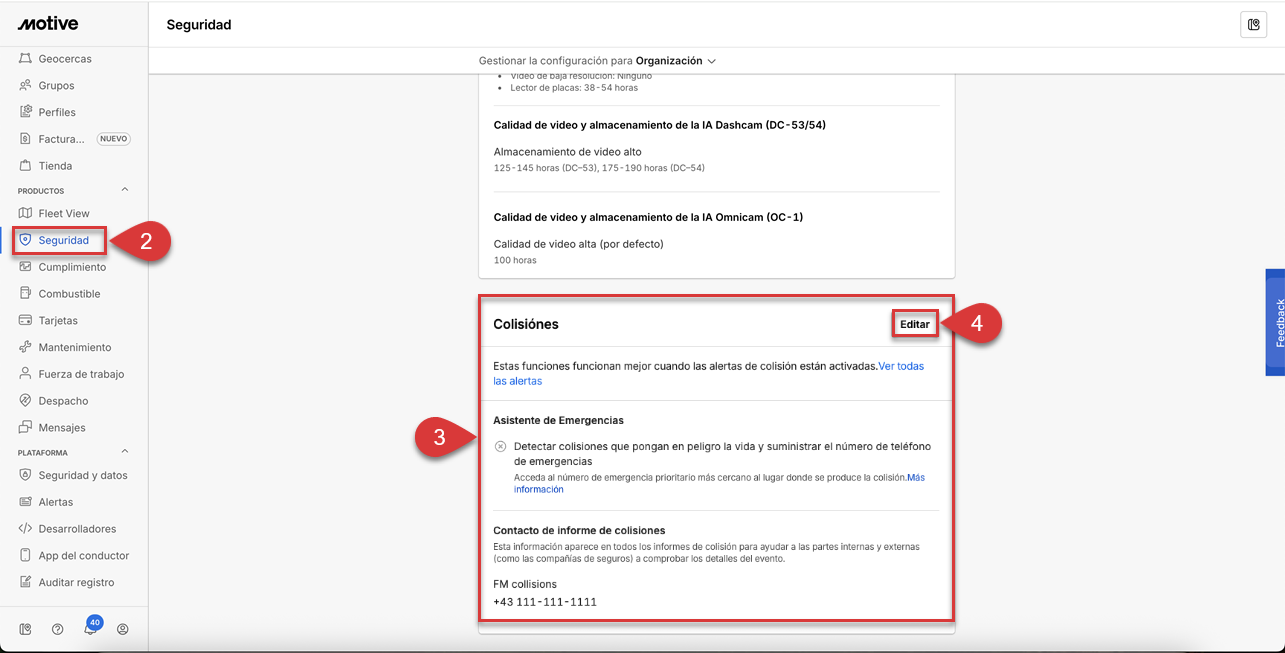The width and height of the screenshot is (1285, 653).
Task: Open Combustible fuel icon
Action: click(26, 294)
